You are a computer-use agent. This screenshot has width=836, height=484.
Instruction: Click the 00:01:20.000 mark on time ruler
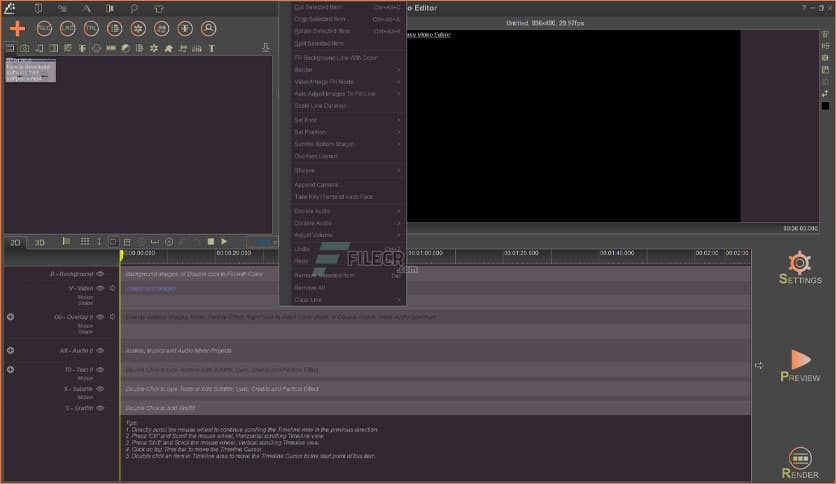click(x=521, y=253)
